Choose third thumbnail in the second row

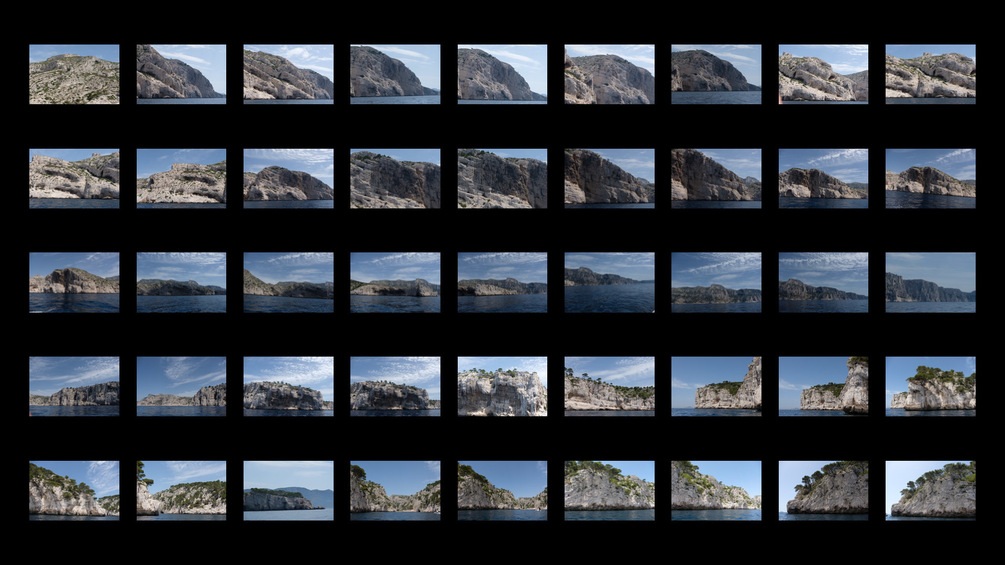288,179
